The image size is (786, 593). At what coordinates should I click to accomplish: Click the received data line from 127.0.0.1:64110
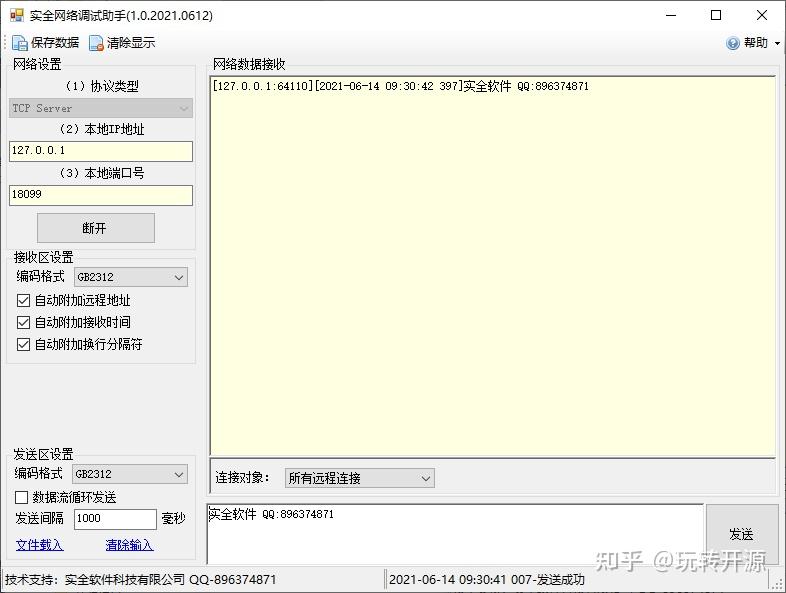point(401,86)
